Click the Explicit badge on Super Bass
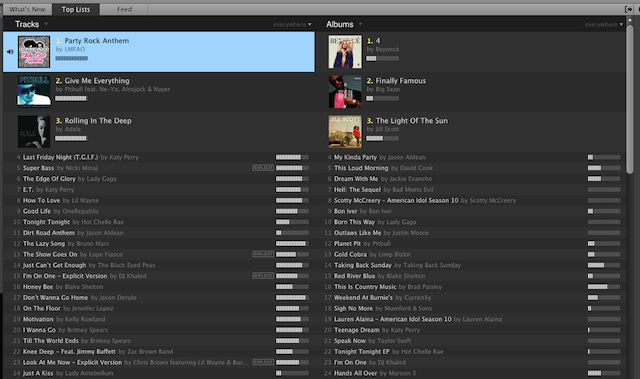 click(263, 168)
